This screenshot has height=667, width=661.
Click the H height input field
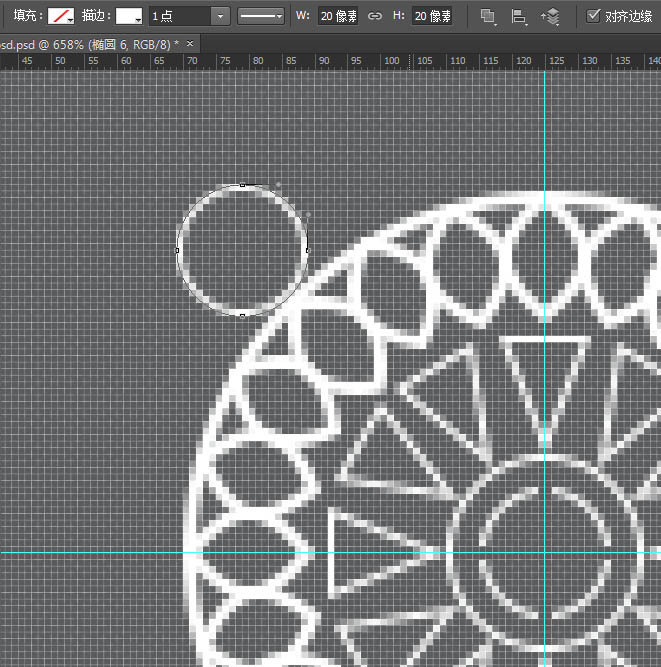coord(432,16)
